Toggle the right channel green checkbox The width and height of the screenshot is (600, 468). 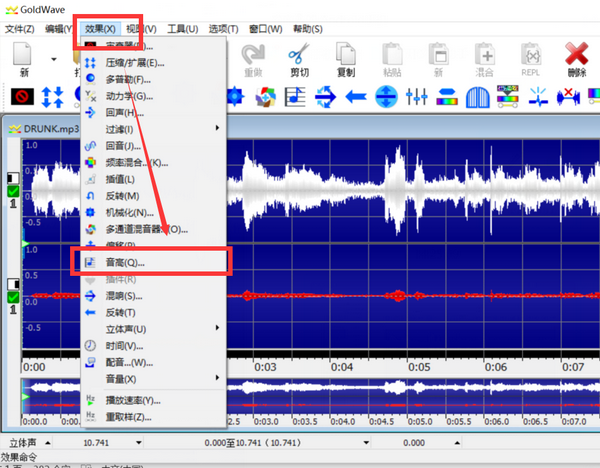13,297
